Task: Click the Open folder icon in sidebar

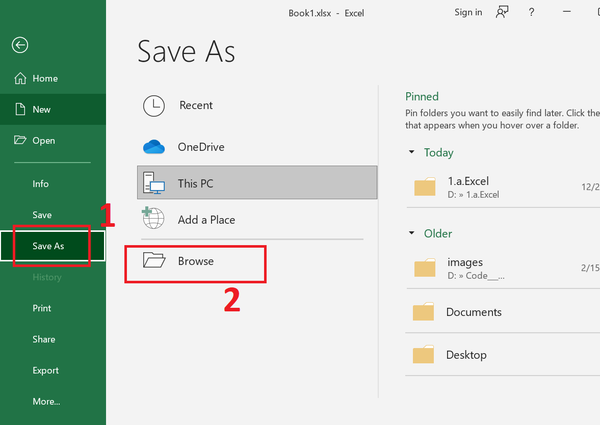Action: pos(20,140)
